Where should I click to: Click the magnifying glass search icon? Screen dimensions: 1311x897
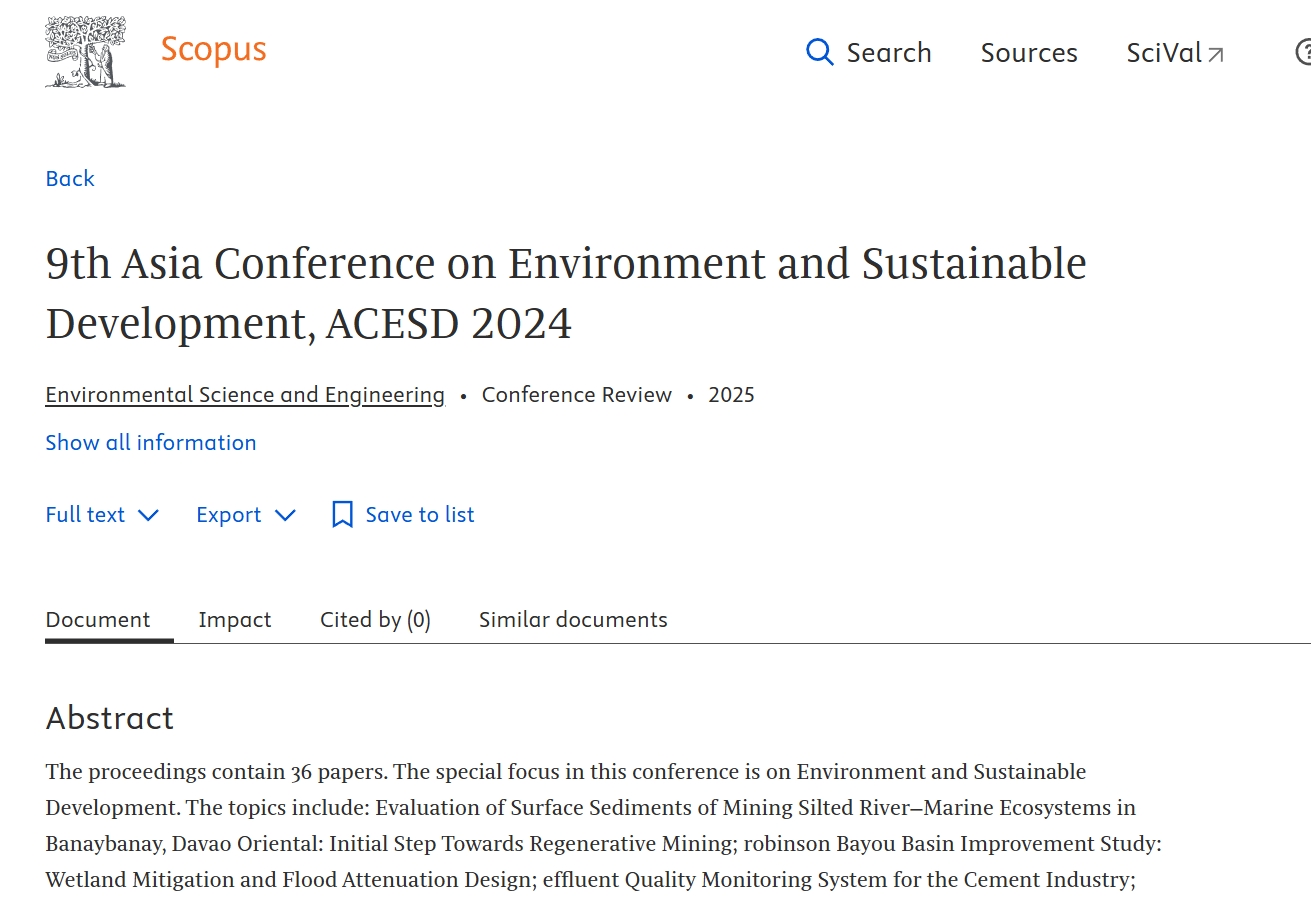pos(819,52)
